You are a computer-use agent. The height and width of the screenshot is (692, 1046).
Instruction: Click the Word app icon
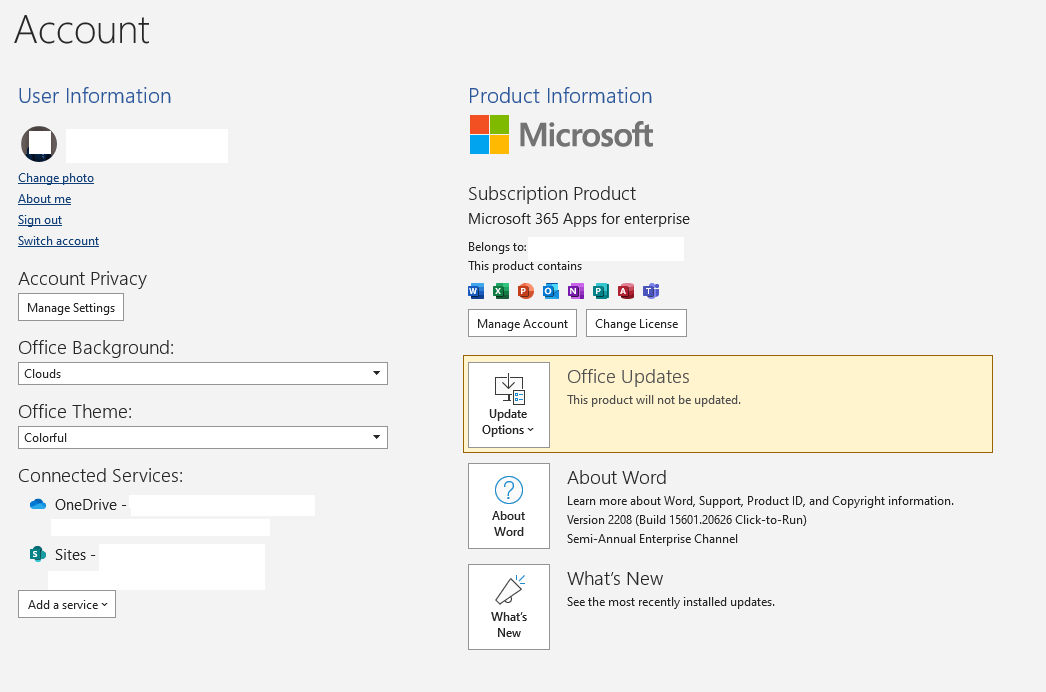[x=476, y=291]
